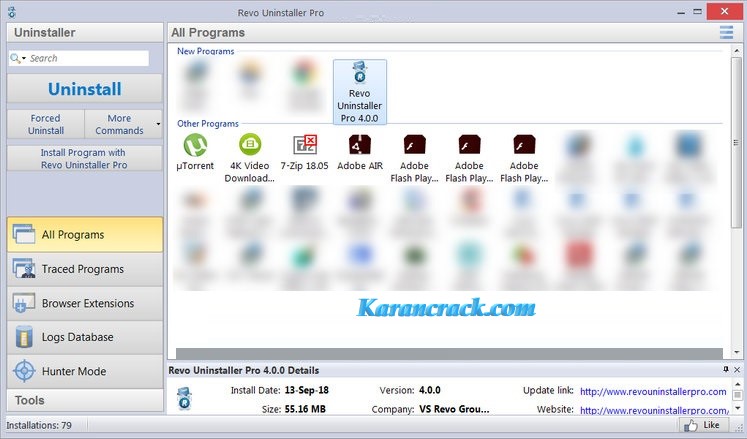Click the programs list vertical scrollbar thumb

[737, 143]
